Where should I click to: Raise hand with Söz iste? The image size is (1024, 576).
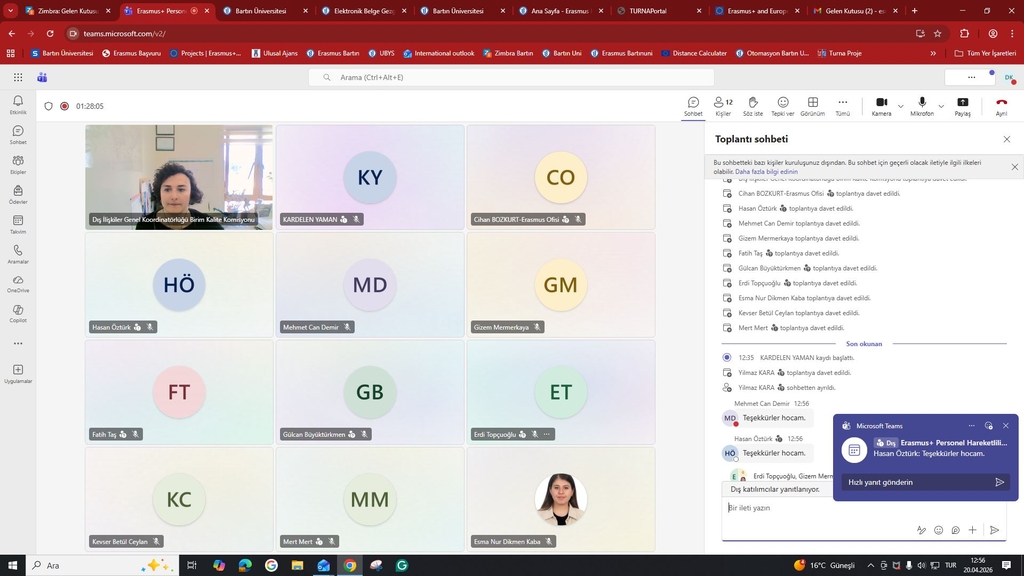tap(752, 105)
